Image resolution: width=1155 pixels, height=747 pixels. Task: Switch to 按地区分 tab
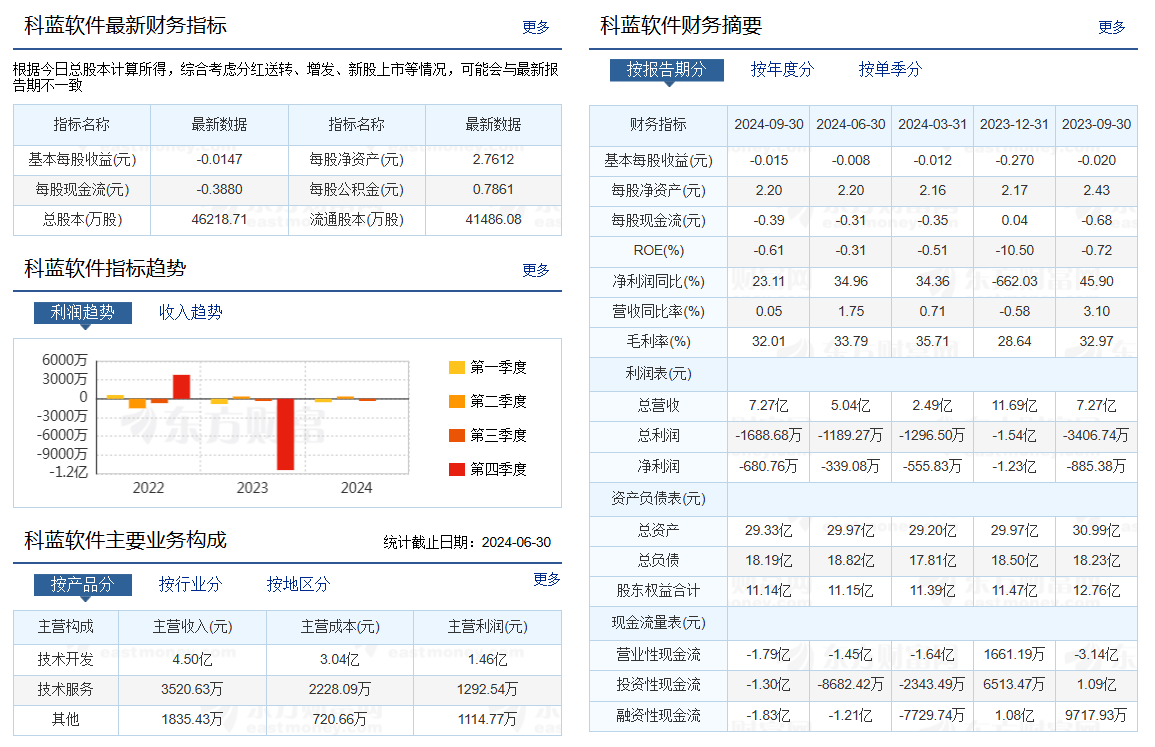[x=298, y=585]
